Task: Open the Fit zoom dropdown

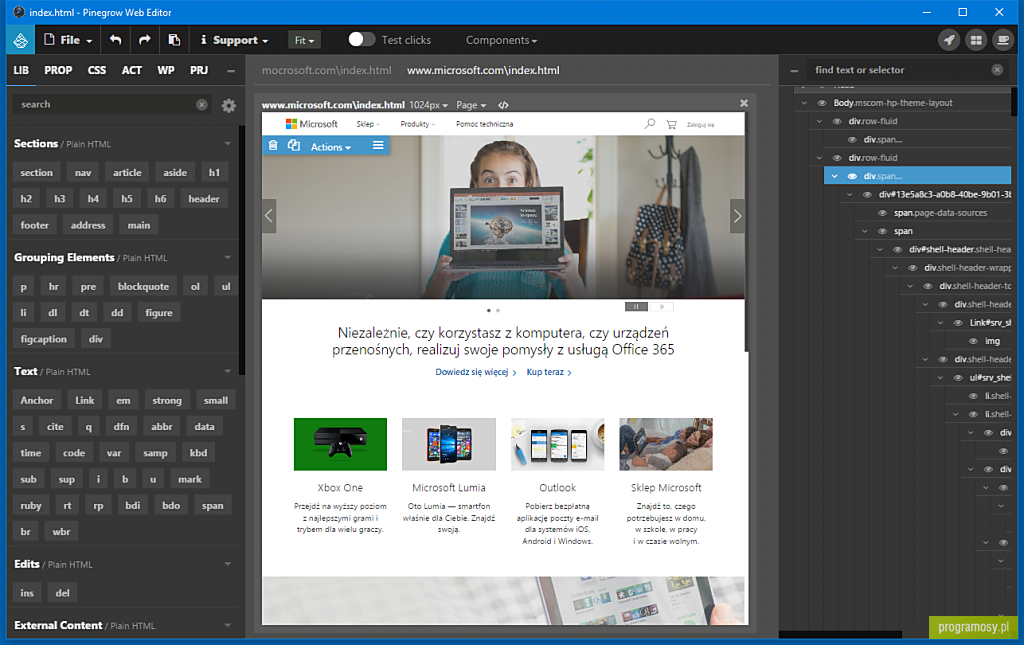Action: point(304,40)
